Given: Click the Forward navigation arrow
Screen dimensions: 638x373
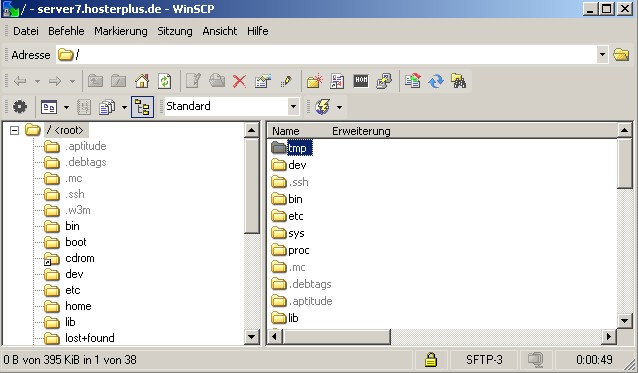Looking at the screenshot, I should [55, 81].
